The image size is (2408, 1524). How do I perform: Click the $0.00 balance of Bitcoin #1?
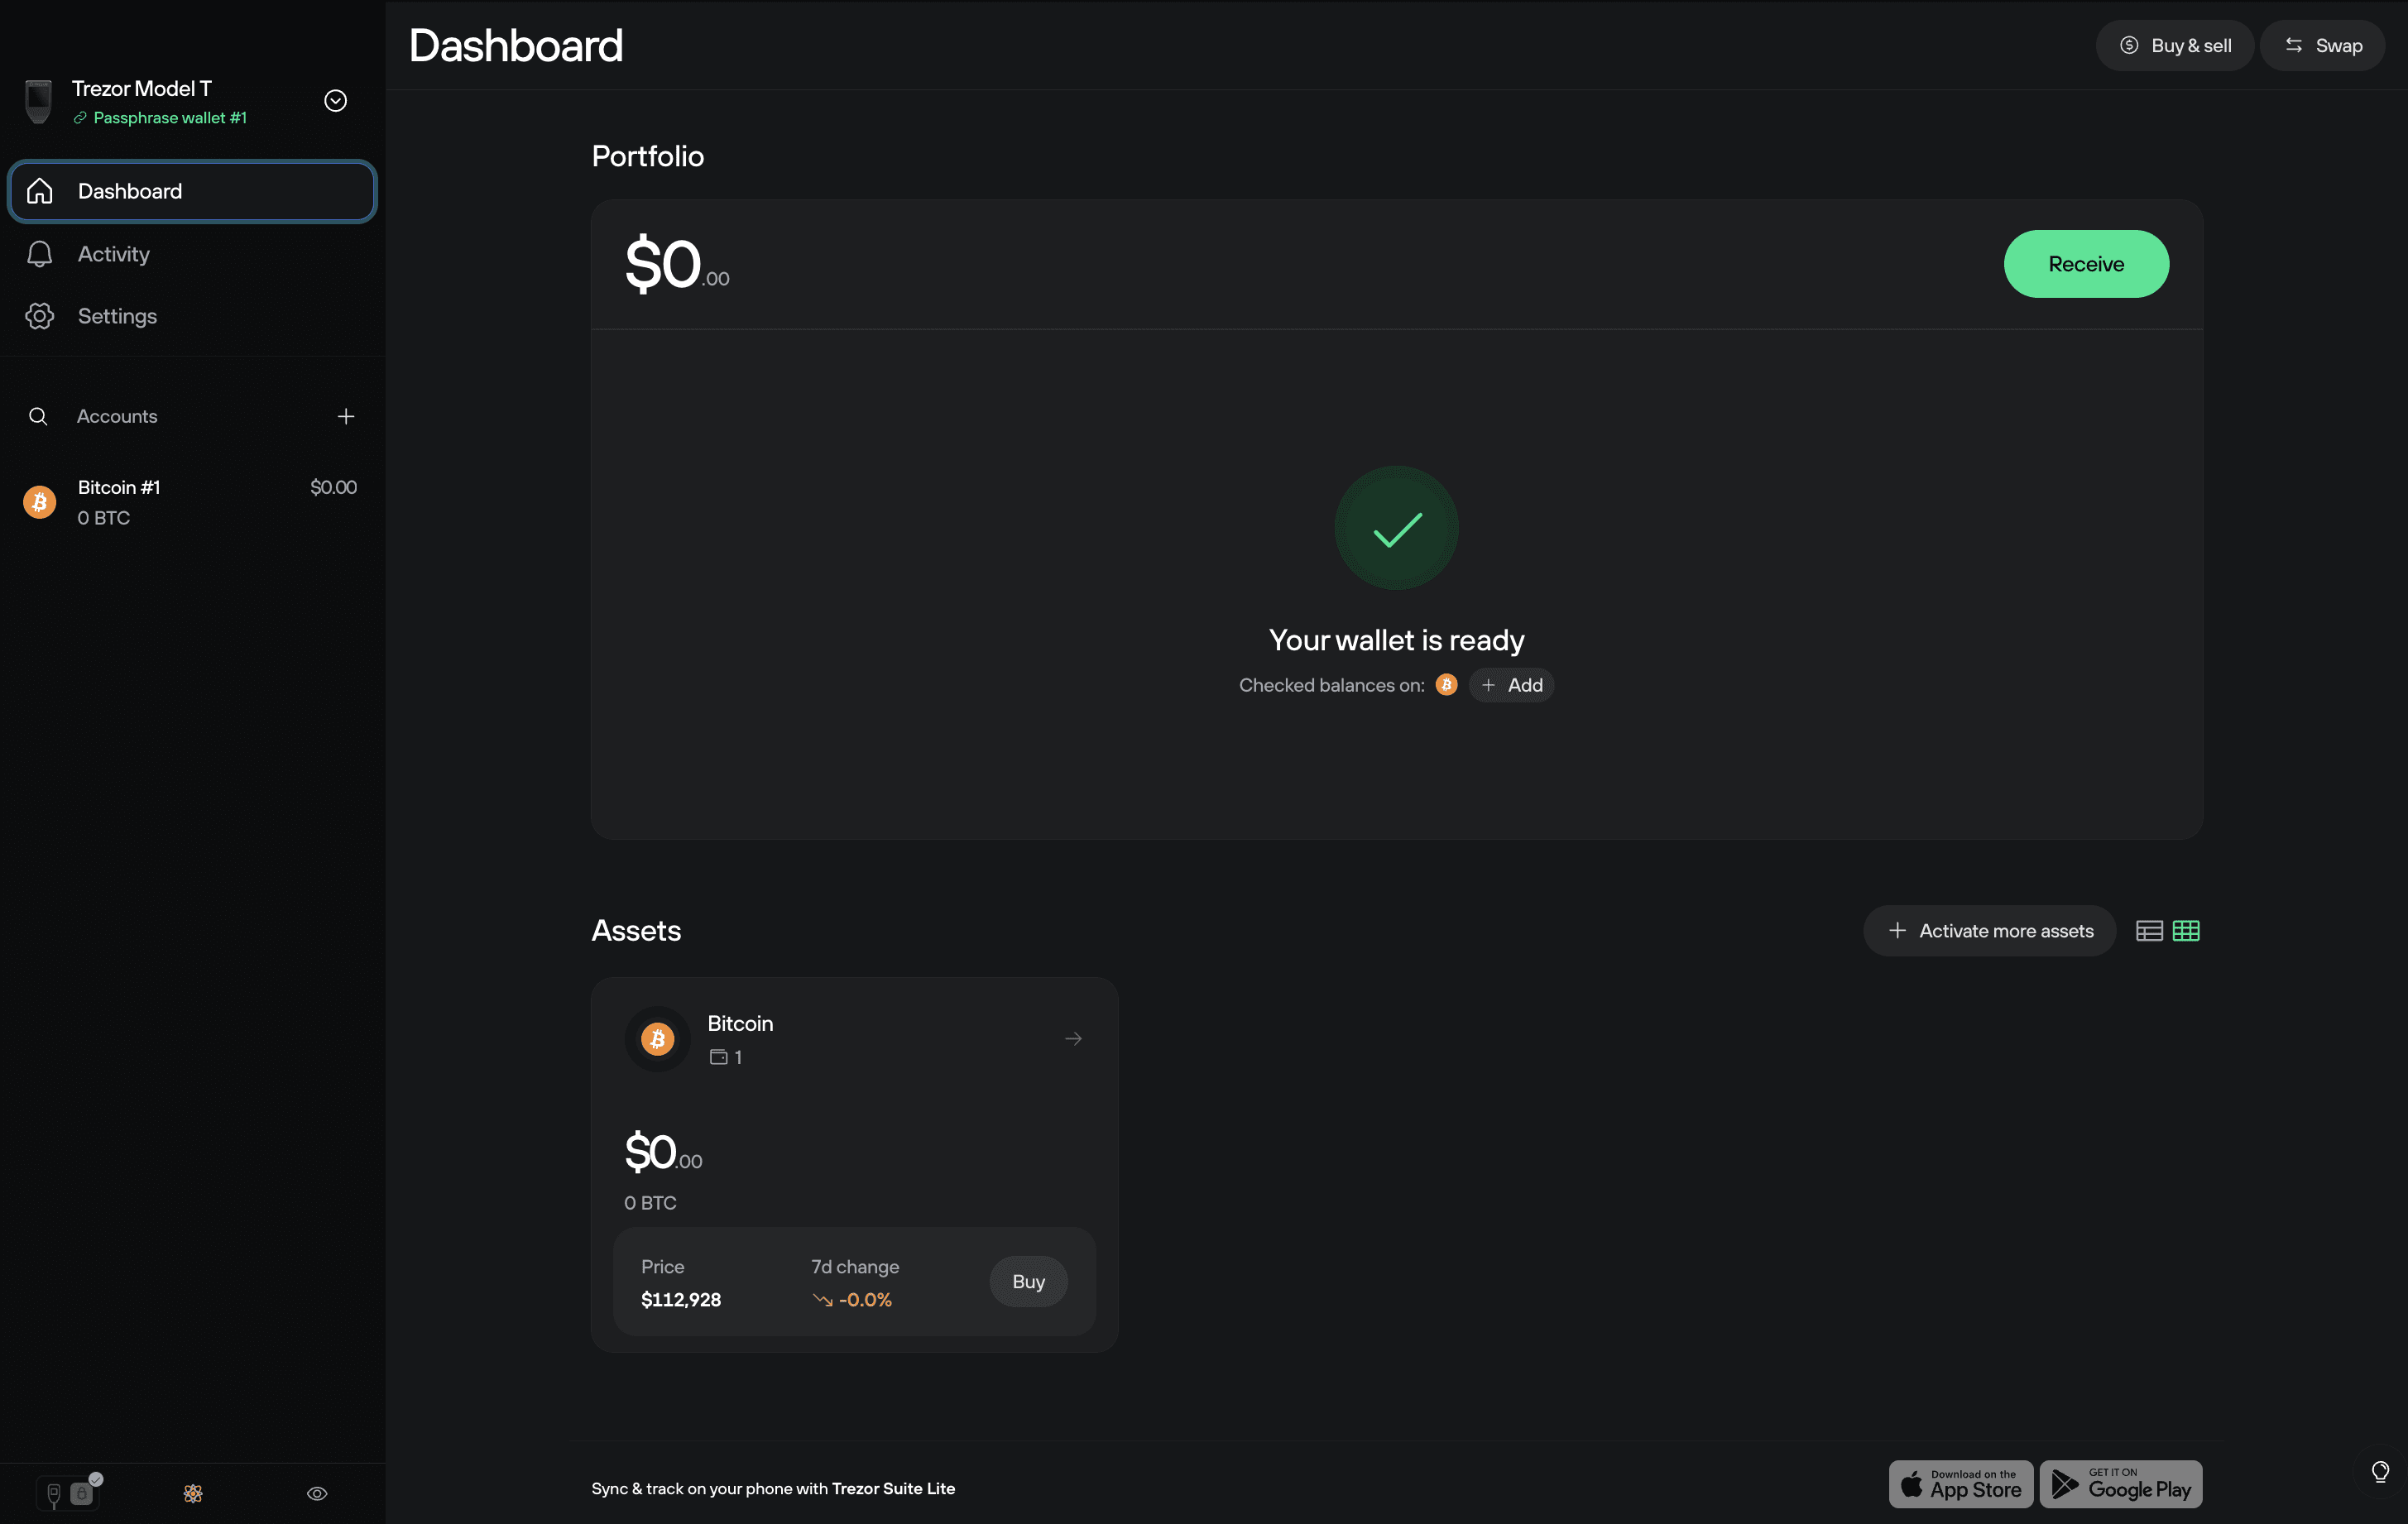tap(333, 487)
